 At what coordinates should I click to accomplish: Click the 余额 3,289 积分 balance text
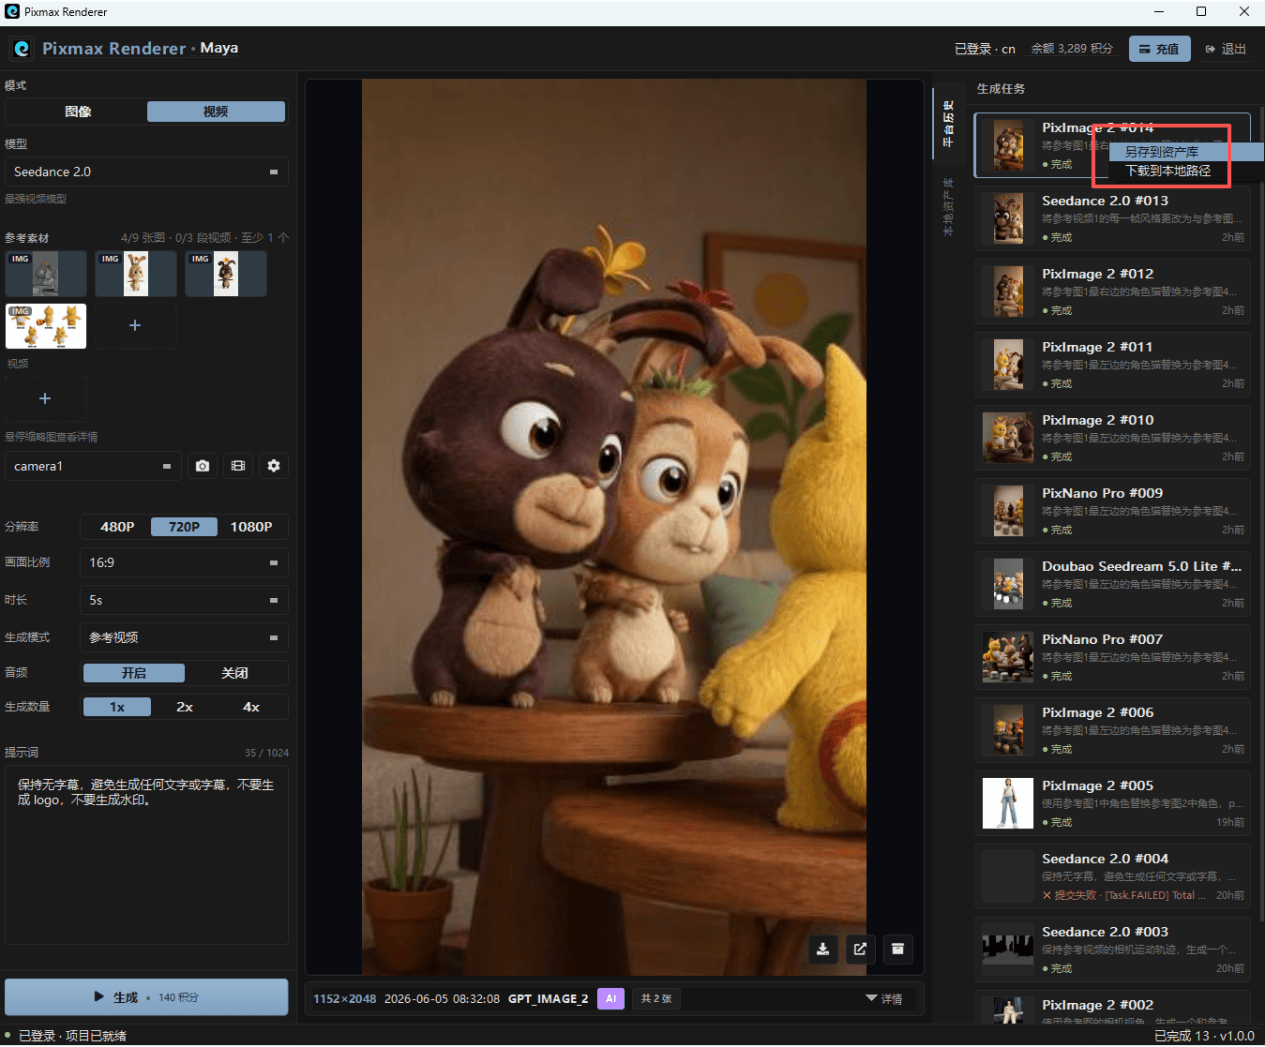[1072, 49]
